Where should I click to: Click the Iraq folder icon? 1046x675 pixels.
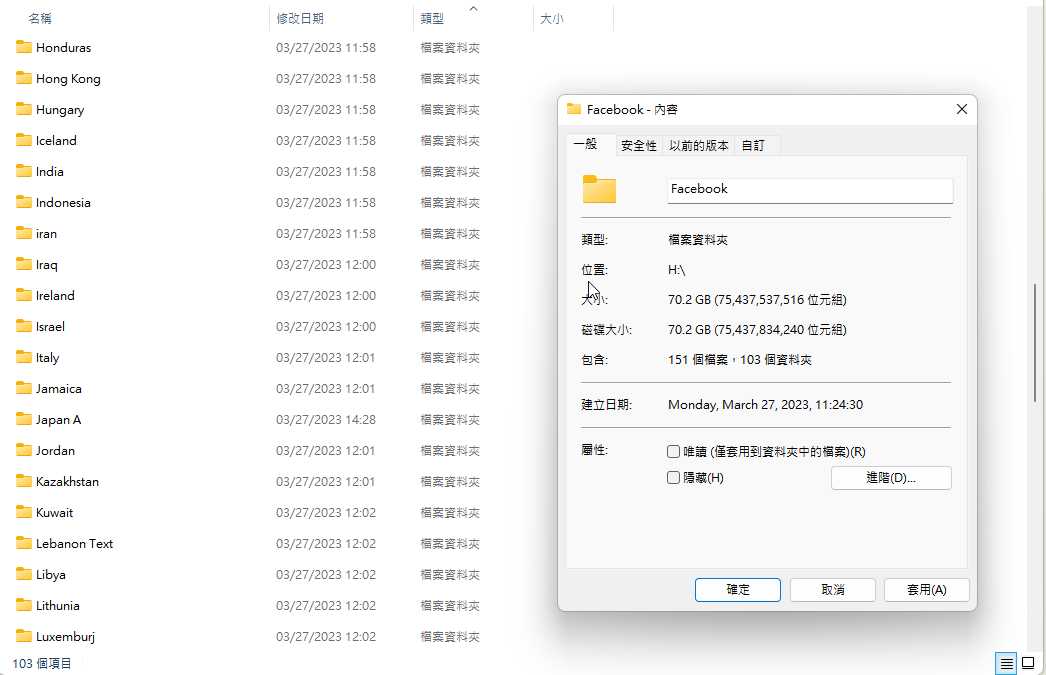[x=24, y=264]
